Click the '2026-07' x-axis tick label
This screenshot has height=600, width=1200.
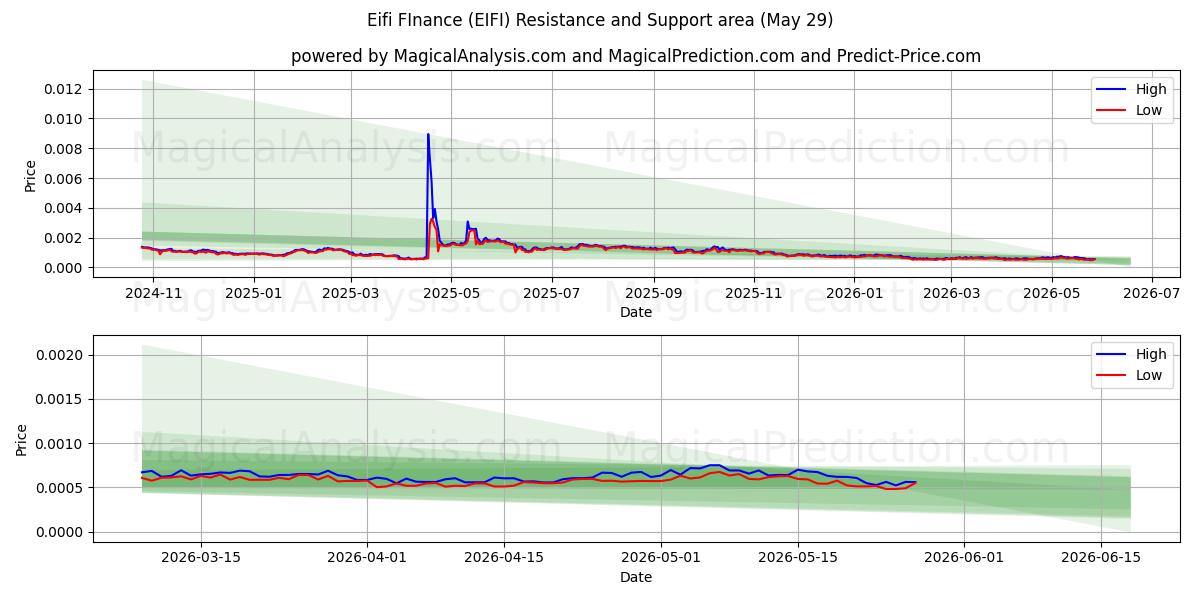[1152, 292]
